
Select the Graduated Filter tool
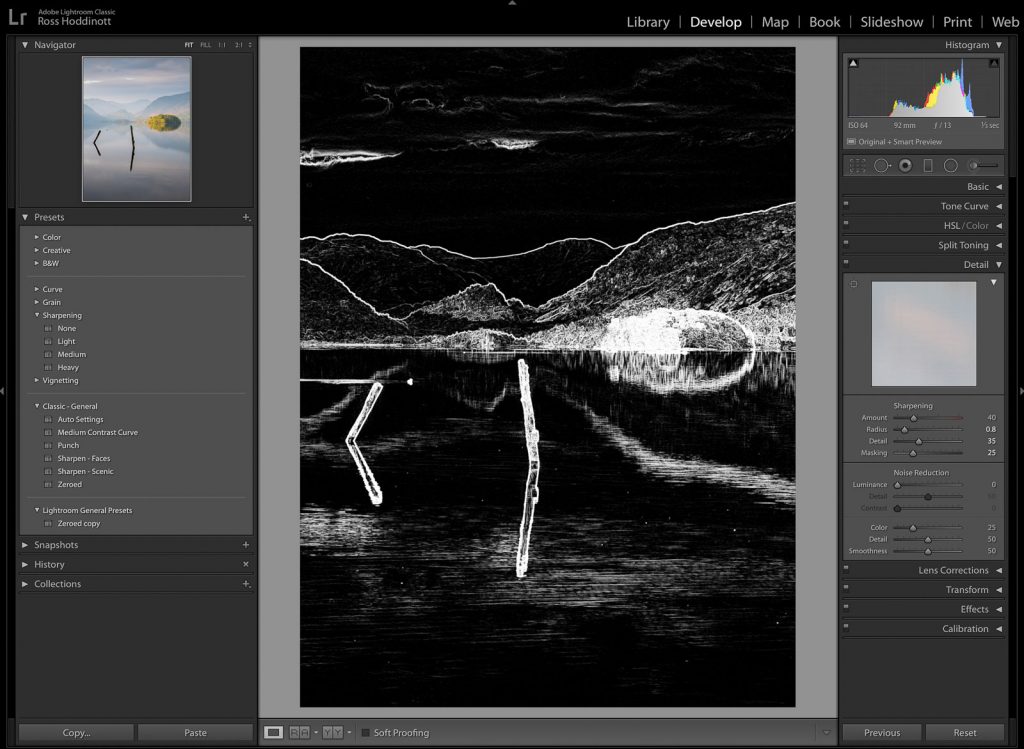(926, 165)
